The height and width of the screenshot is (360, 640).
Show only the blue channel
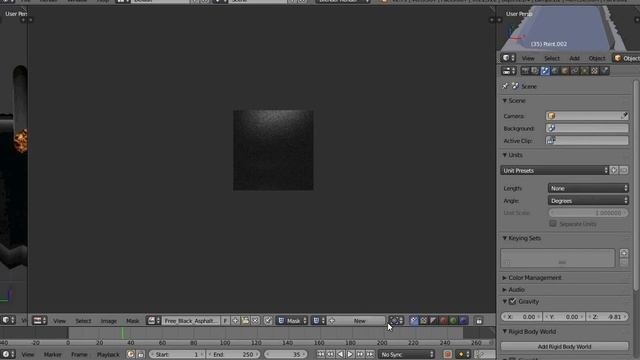(x=463, y=321)
